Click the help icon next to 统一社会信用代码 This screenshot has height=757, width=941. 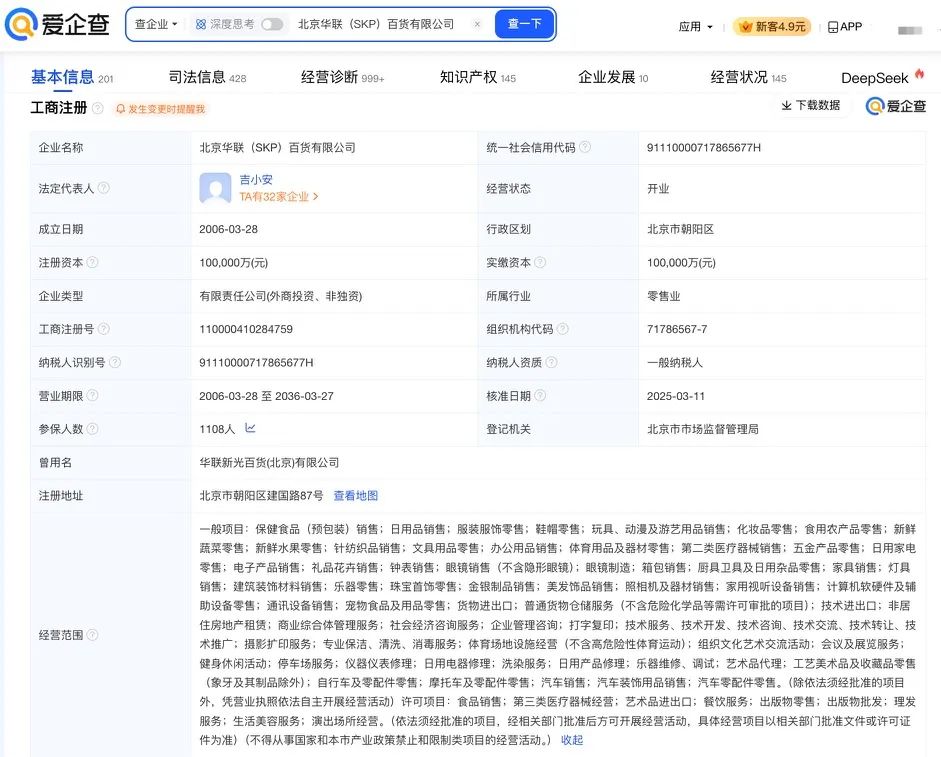(x=585, y=147)
